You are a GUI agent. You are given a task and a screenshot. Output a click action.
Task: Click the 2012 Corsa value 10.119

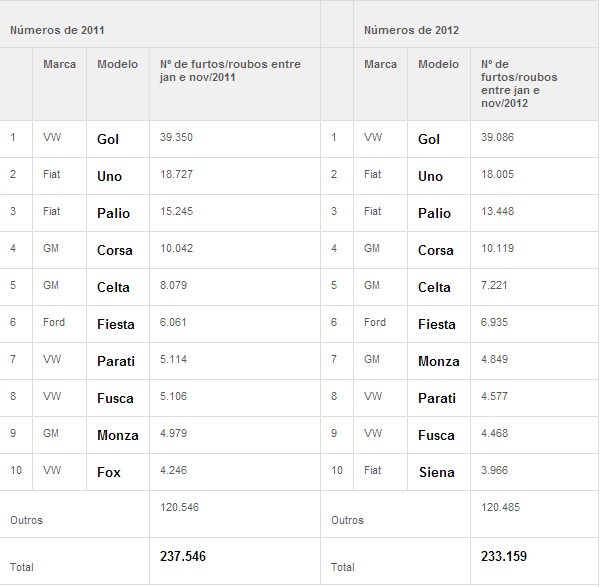[497, 249]
